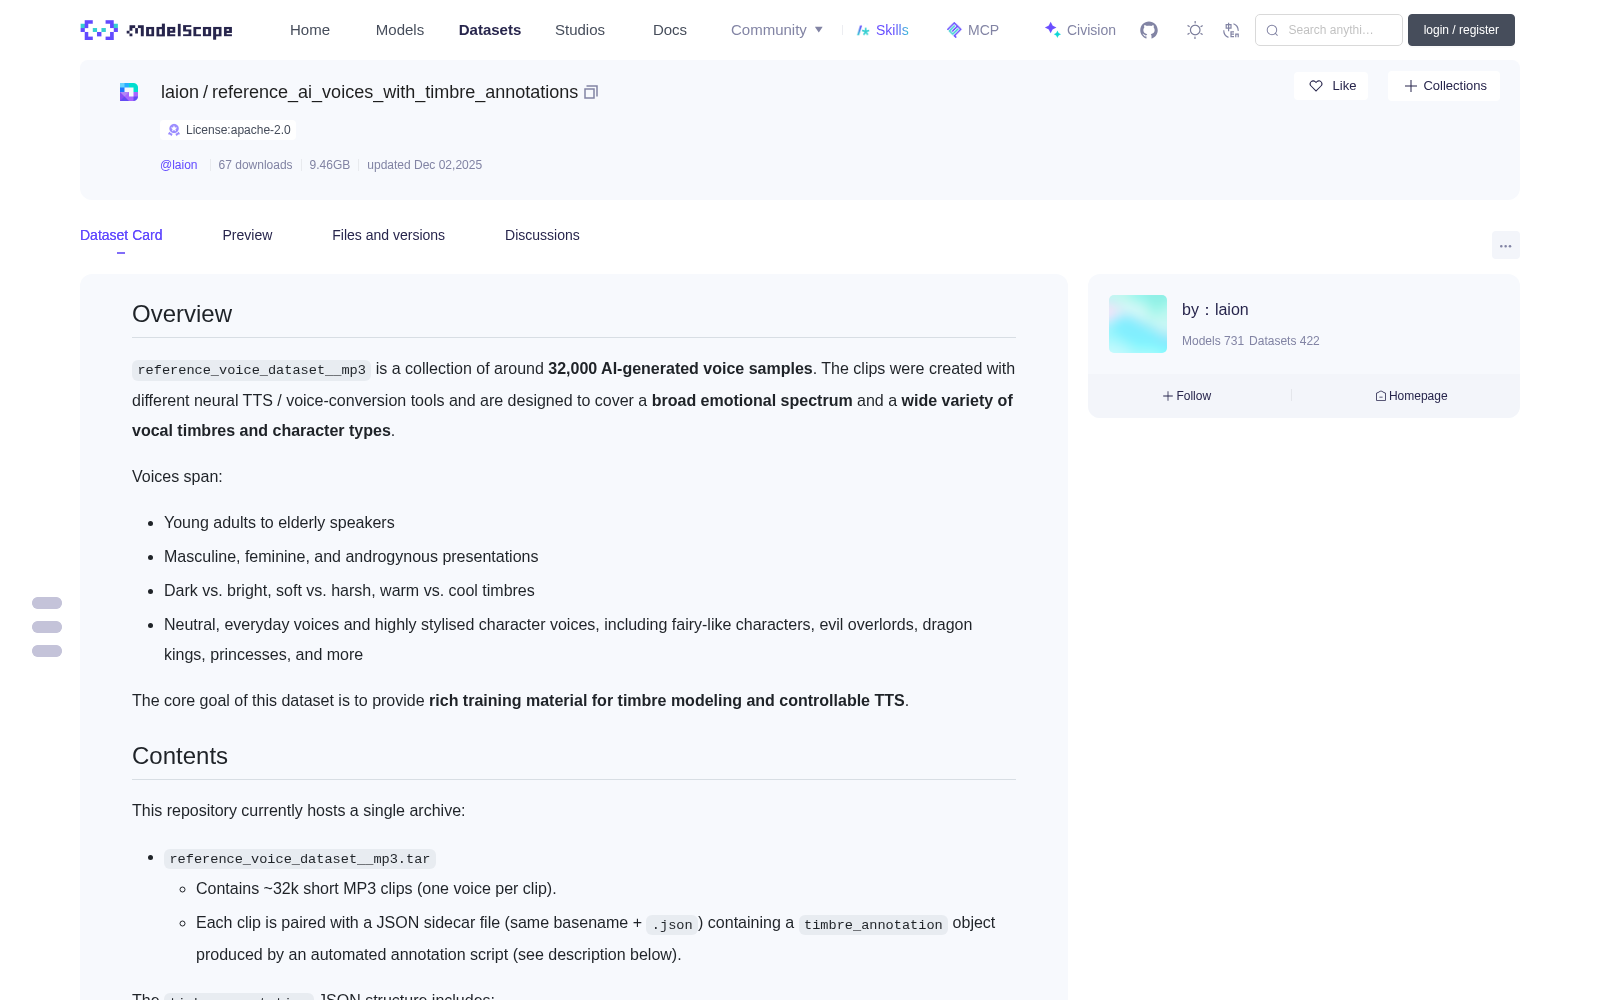The height and width of the screenshot is (1000, 1600).
Task: Click the '9.46GB' size text
Action: 329,165
